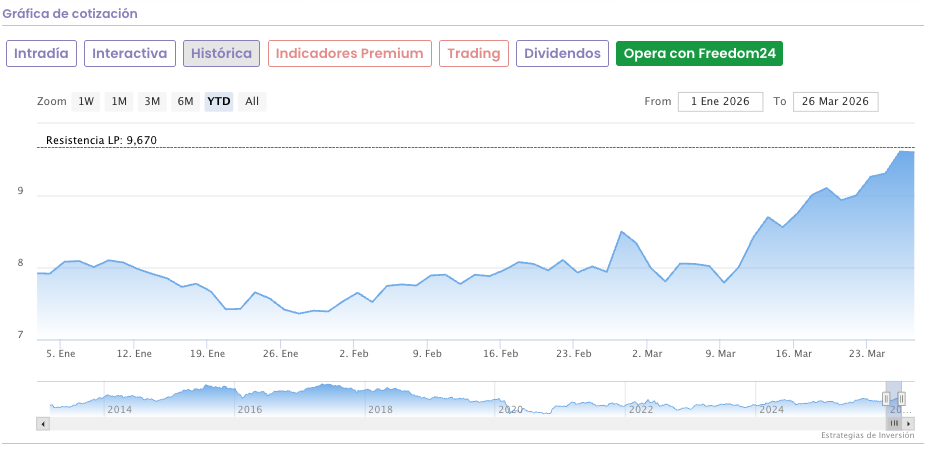Show All zoom range
Screen dimensions: 938x454
point(252,101)
